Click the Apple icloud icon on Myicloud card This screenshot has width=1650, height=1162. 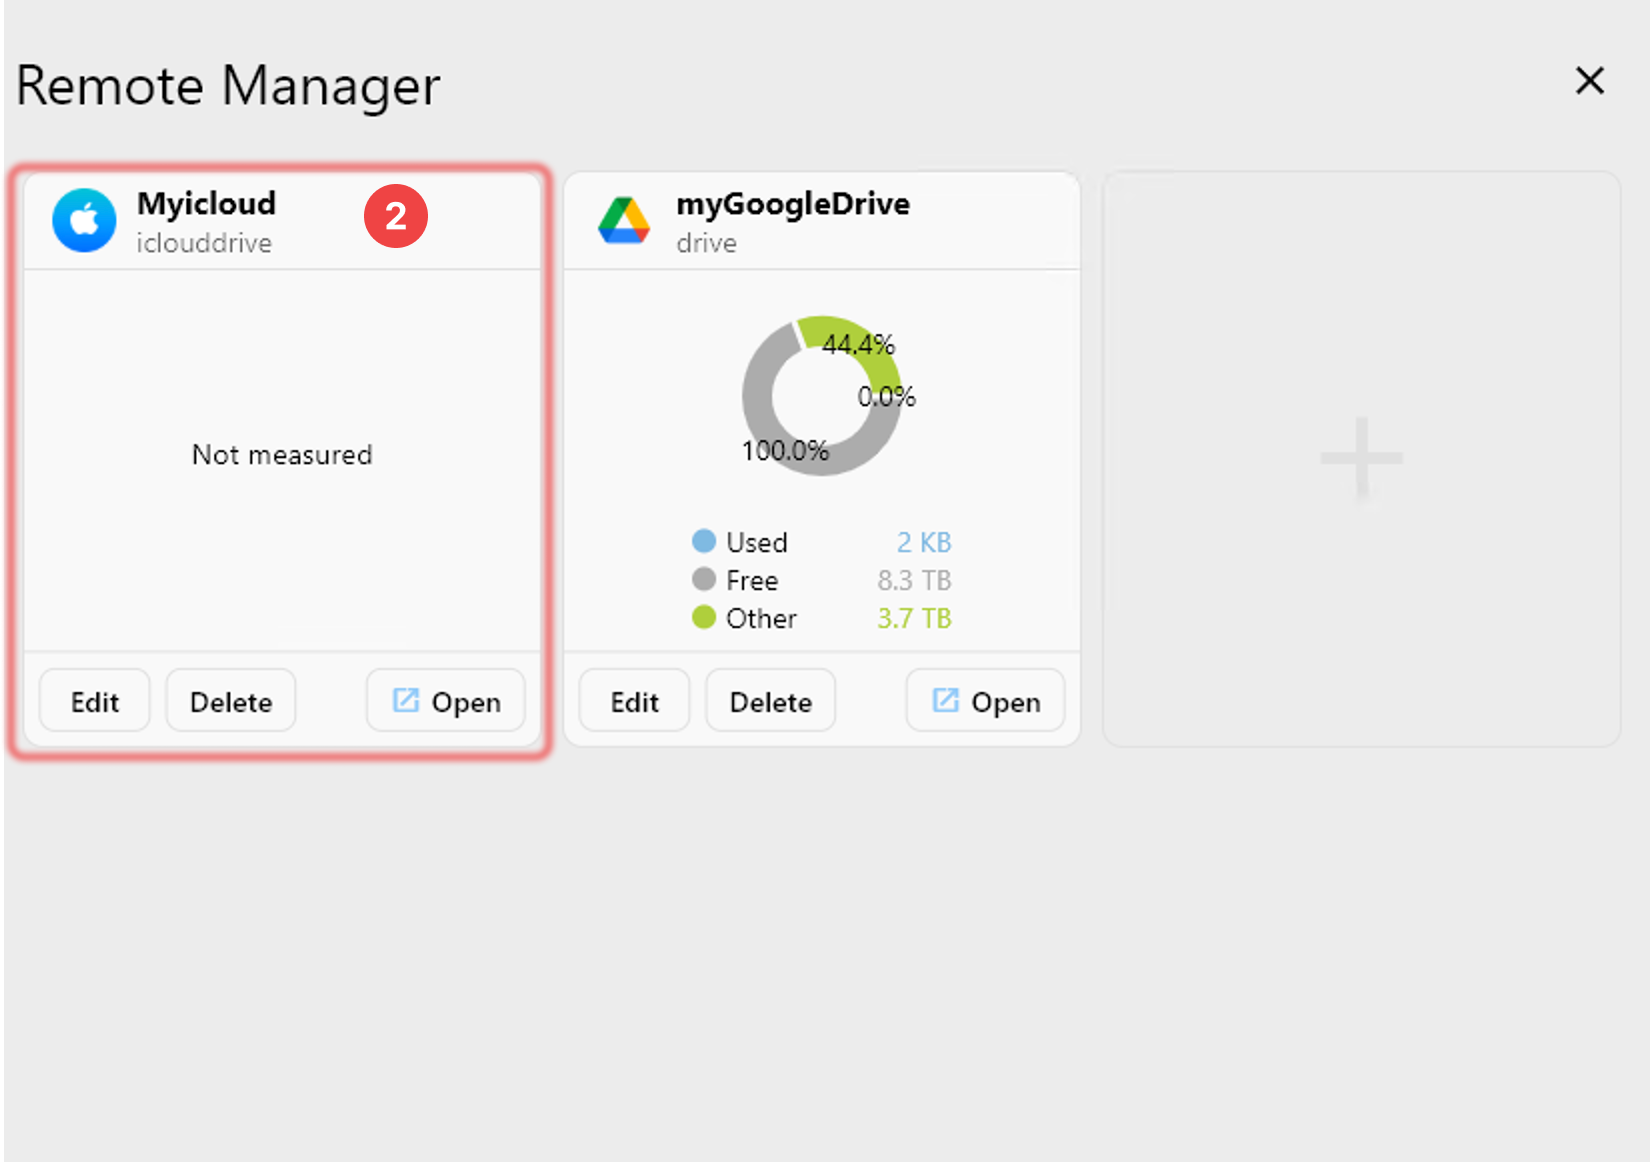click(84, 220)
